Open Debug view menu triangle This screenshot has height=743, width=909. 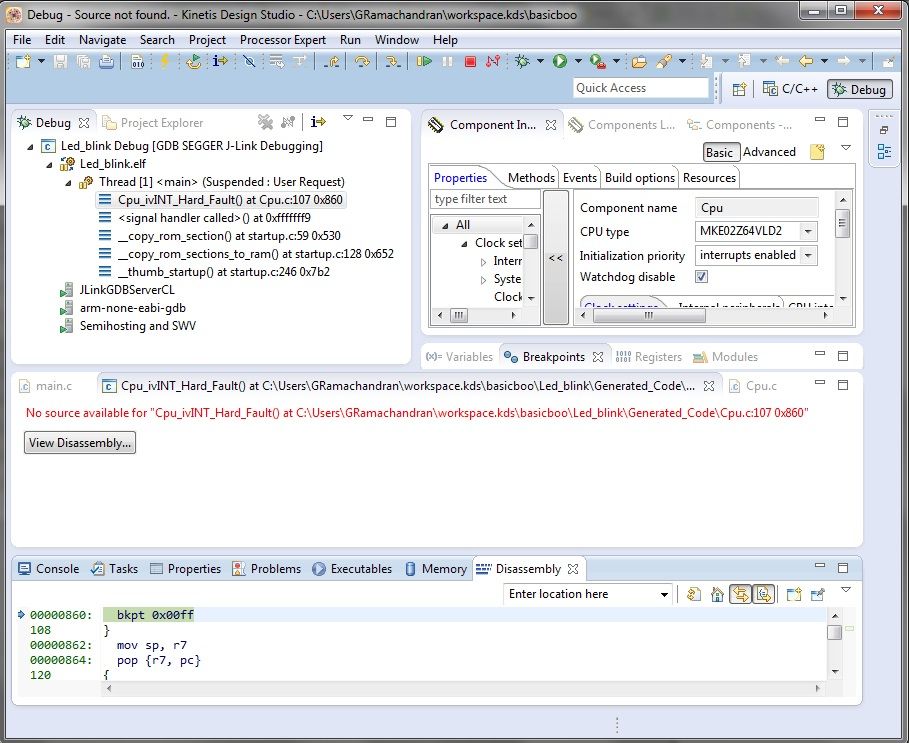coord(348,118)
